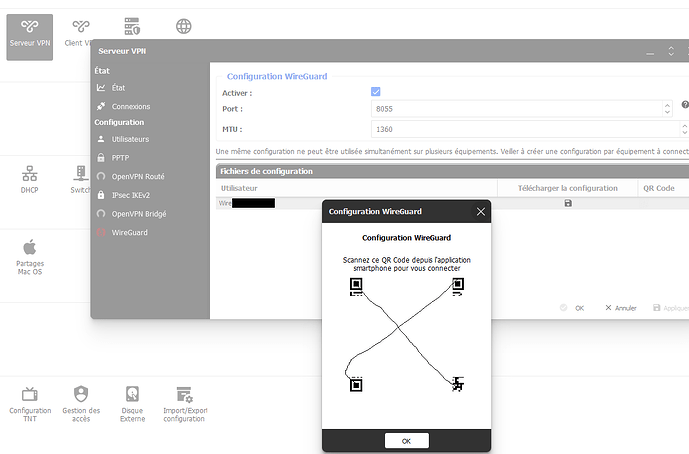Click Télécharger la configuration column header

tap(567, 188)
